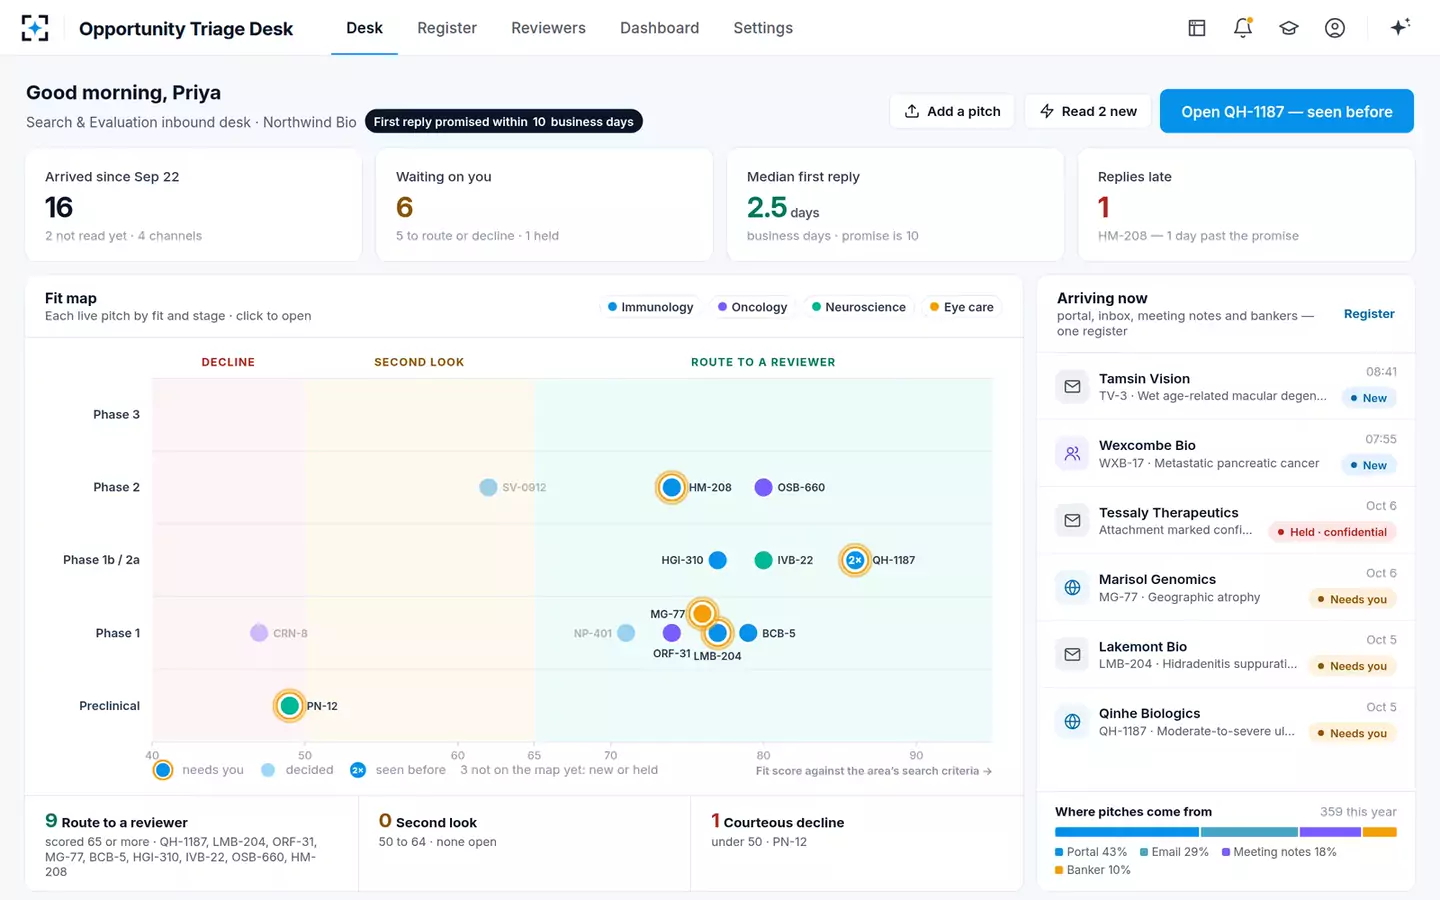Click Open QH-1187 — seen before button
This screenshot has width=1440, height=900.
(1286, 111)
